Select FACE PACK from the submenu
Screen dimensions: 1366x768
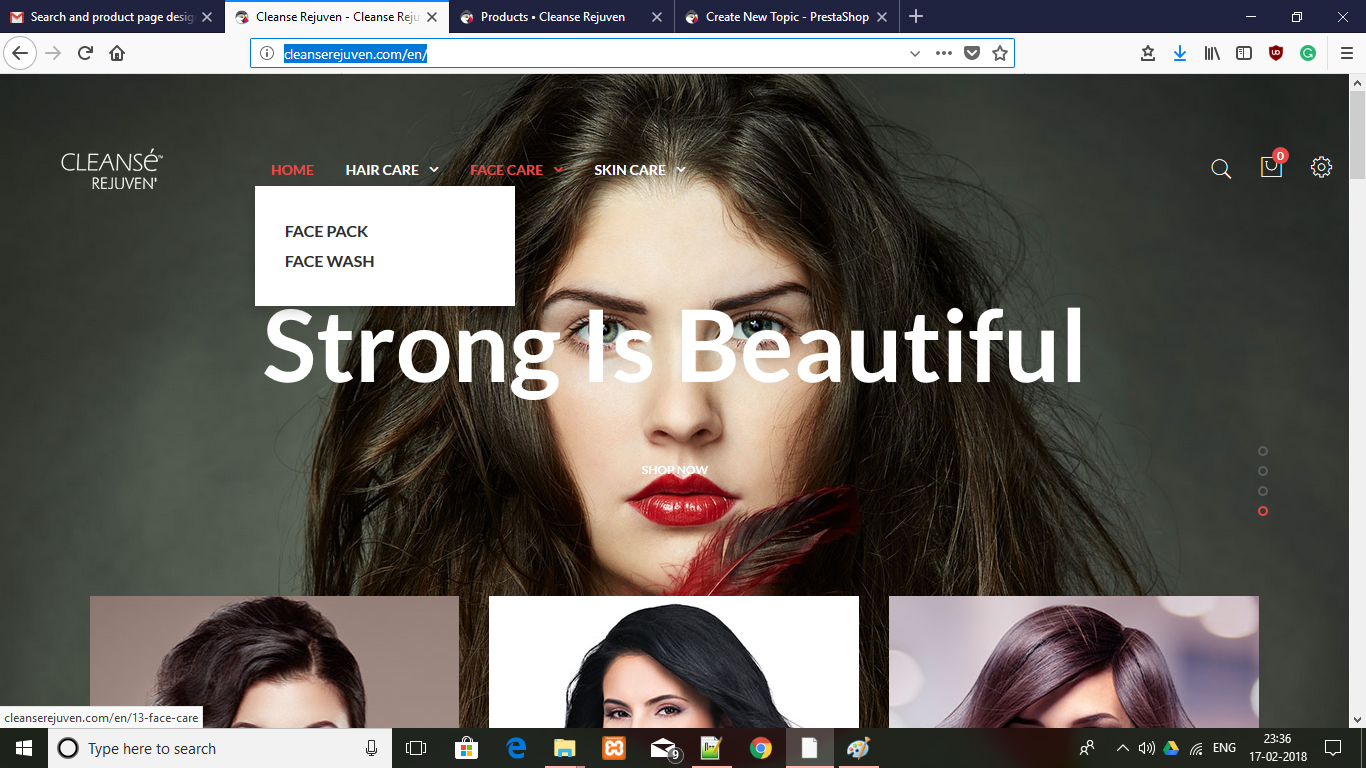coord(326,231)
